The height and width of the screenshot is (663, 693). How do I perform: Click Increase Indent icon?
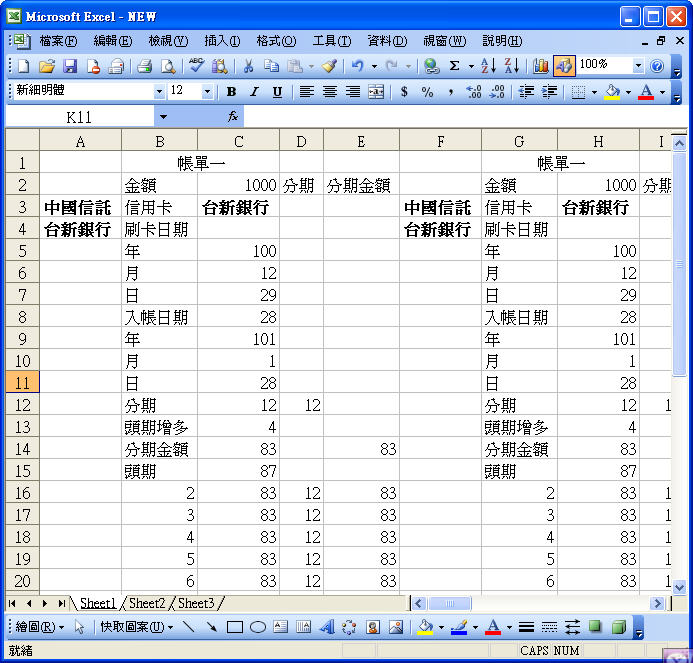coord(549,92)
